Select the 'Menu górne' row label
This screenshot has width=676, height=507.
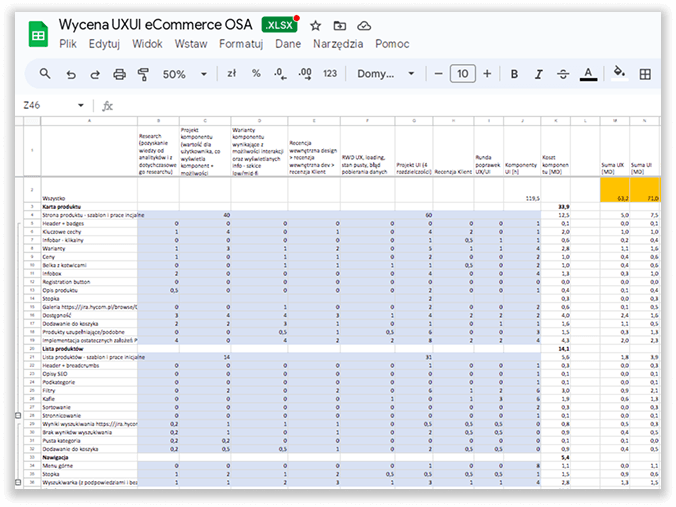pyautogui.click(x=89, y=466)
